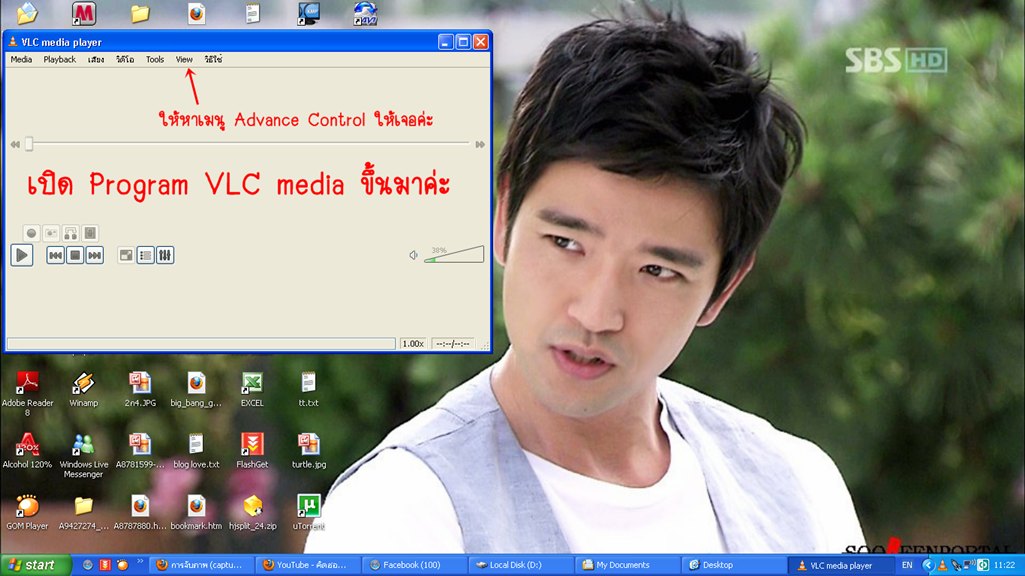Toggle VLC fullscreen video button
This screenshot has width=1025, height=576.
126,255
